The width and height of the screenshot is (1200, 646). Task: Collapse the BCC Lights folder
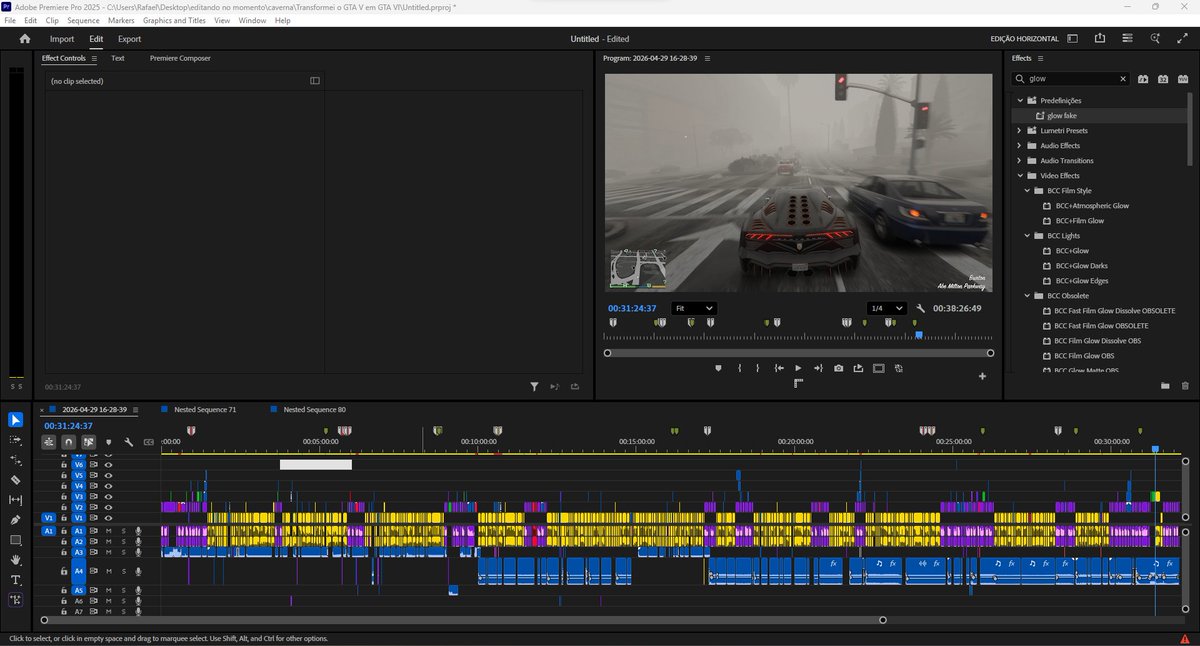tap(1026, 235)
